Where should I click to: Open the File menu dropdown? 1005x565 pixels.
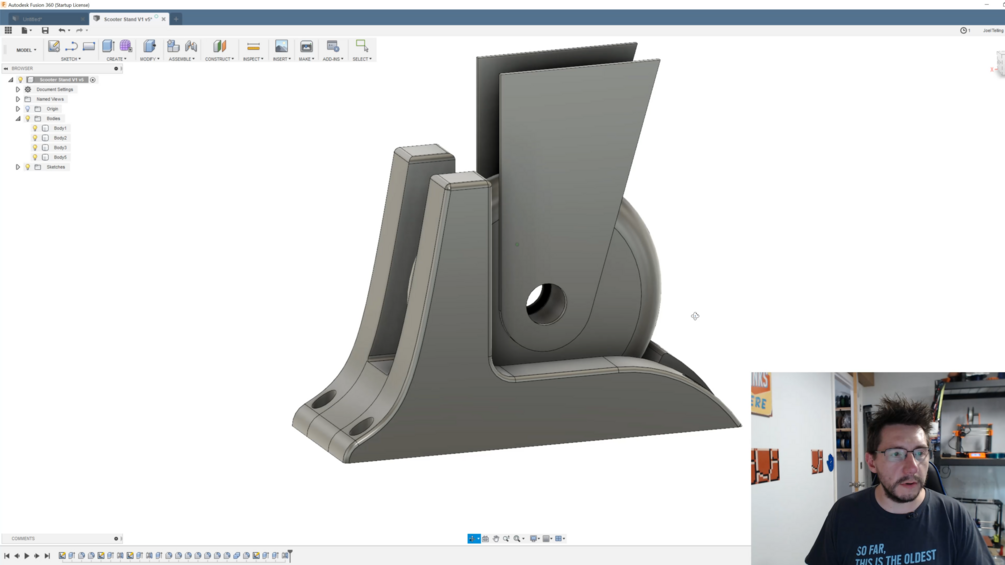click(x=26, y=30)
